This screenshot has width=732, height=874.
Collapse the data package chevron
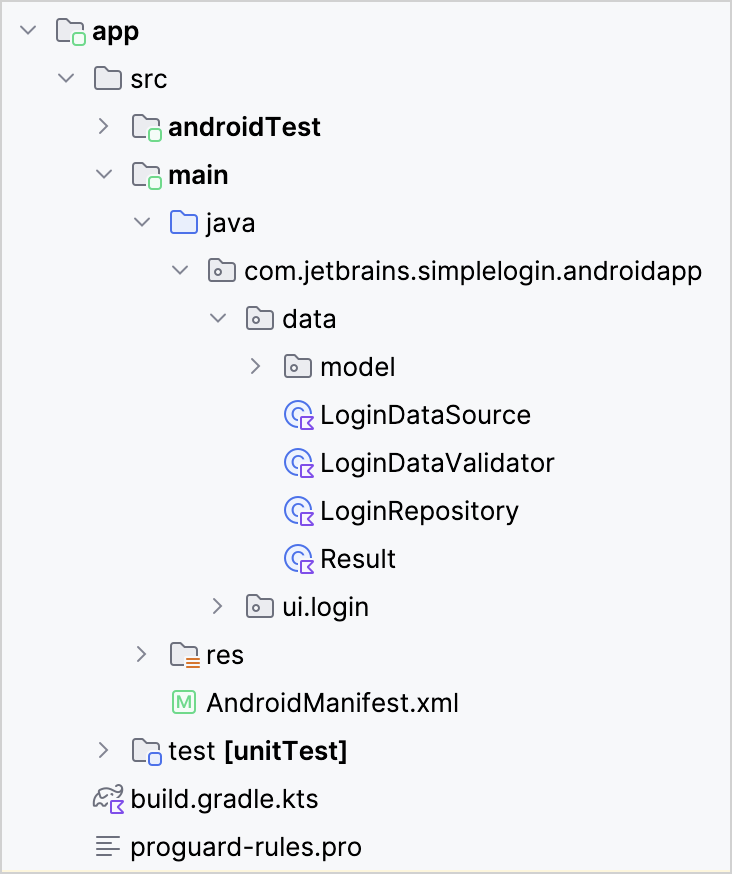click(217, 319)
